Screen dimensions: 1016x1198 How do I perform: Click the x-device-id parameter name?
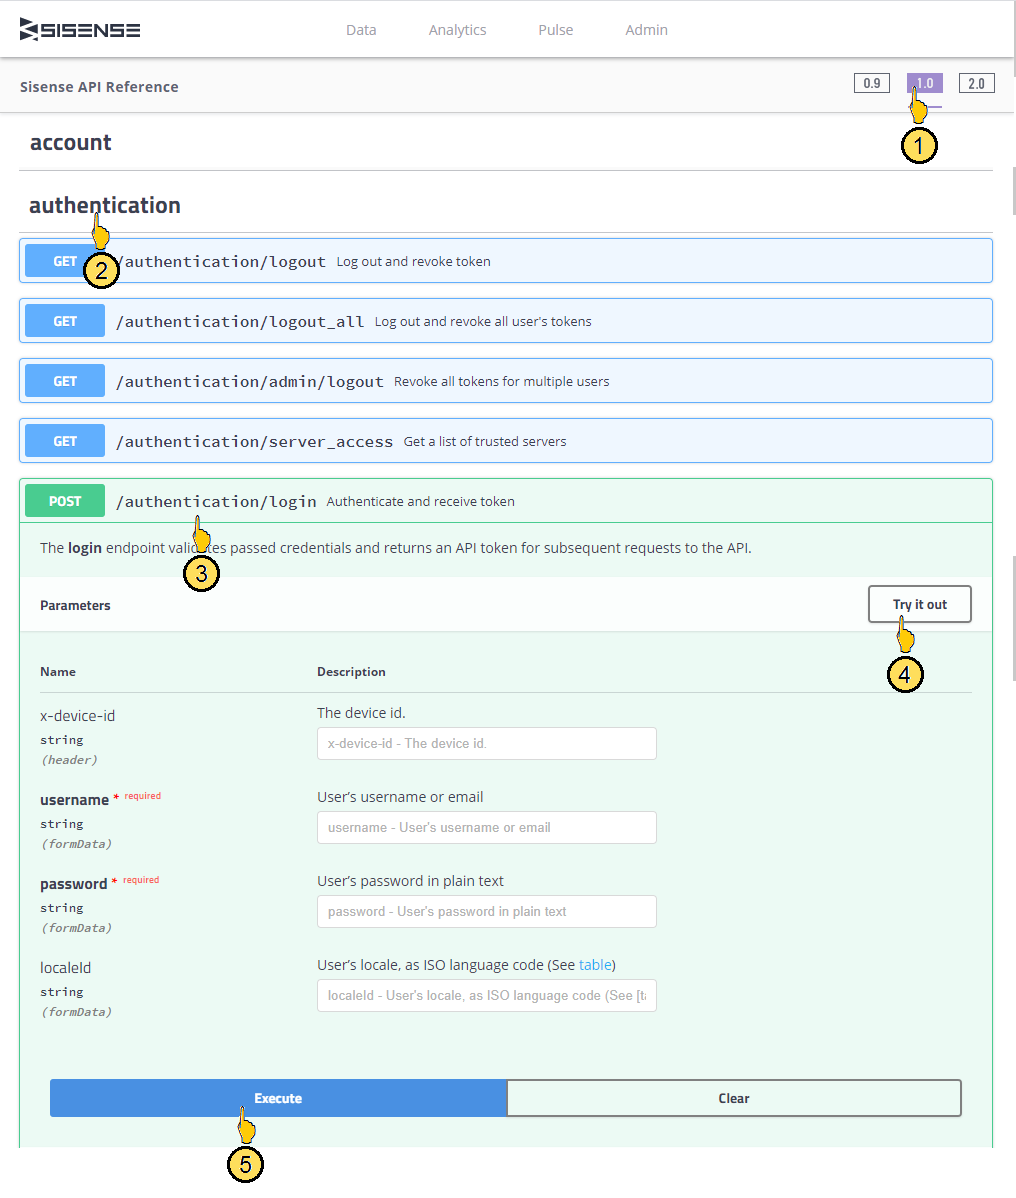77,716
